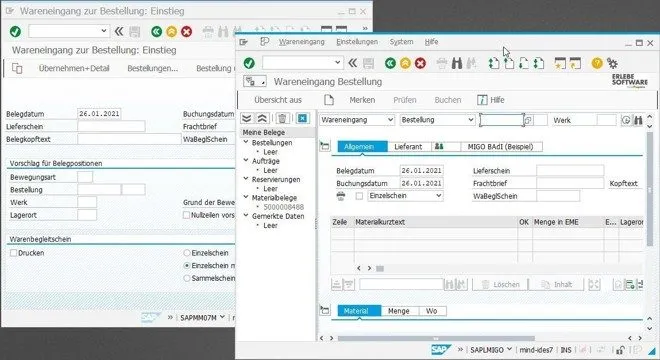Collapse Bestellungen tree node
This screenshot has width=660, height=360.
coord(246,142)
